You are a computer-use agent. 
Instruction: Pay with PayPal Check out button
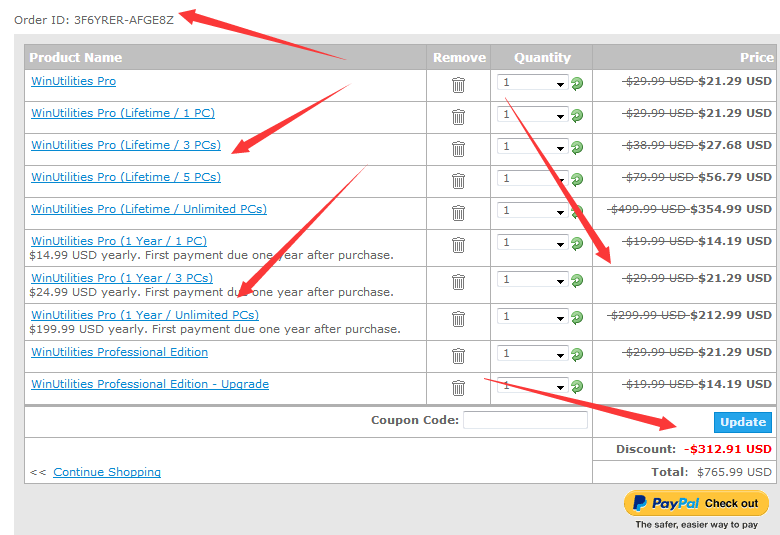[x=696, y=504]
